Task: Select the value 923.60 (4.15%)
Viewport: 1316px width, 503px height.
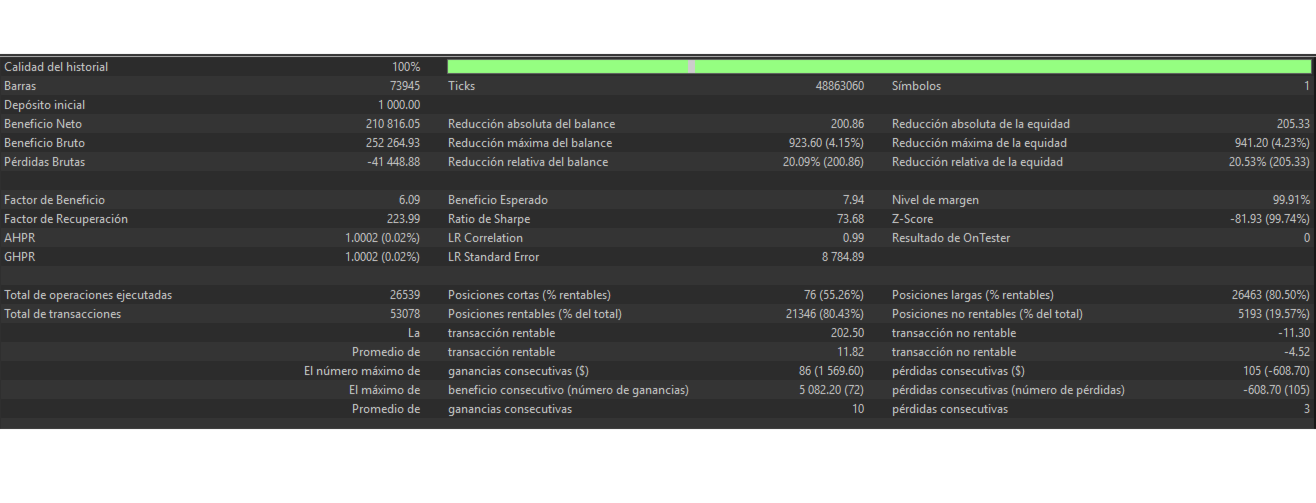Action: [826, 143]
